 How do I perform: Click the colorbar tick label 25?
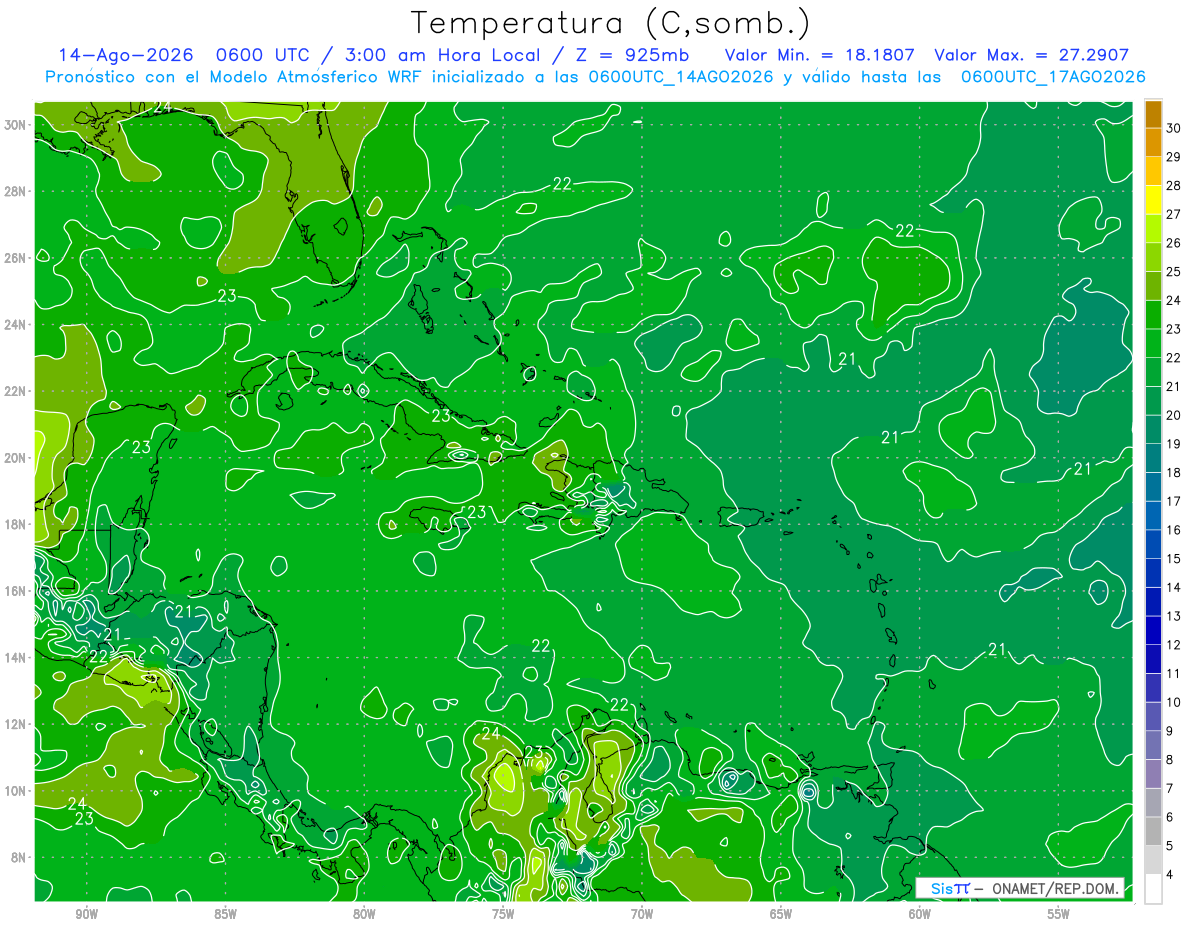[1173, 271]
